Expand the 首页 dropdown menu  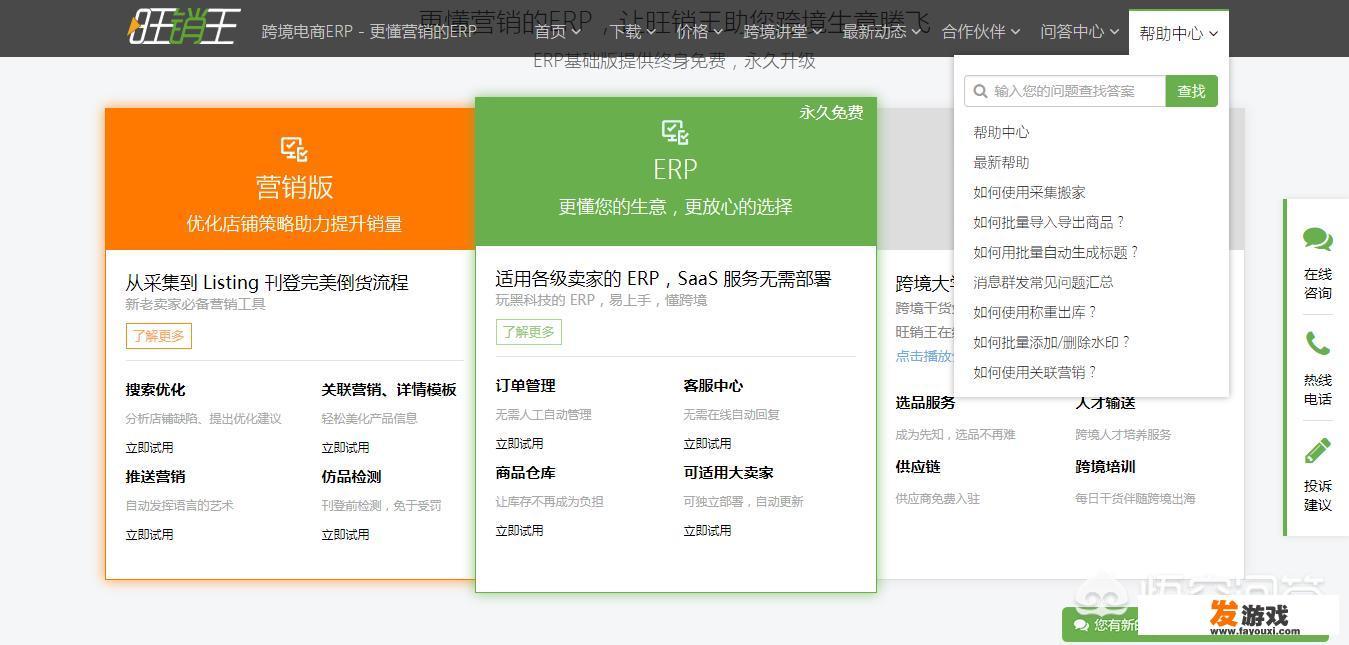557,32
